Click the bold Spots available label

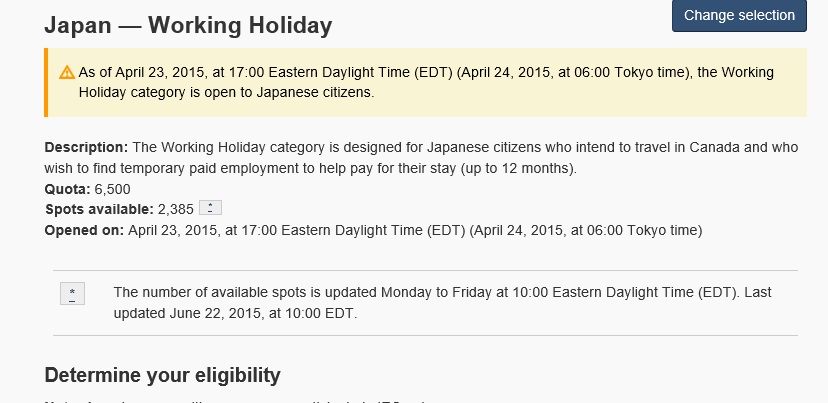coord(99,209)
